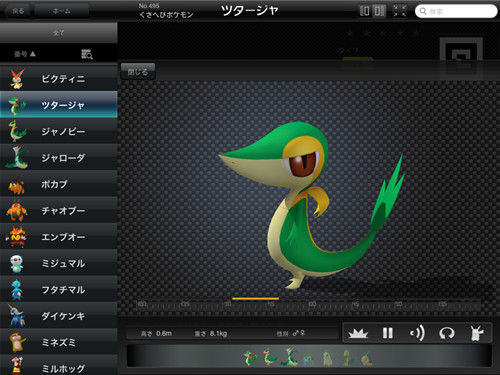Screen dimensions: 500x375
Task: Select ミネズミ in the Pokémon list
Action: [x=59, y=342]
